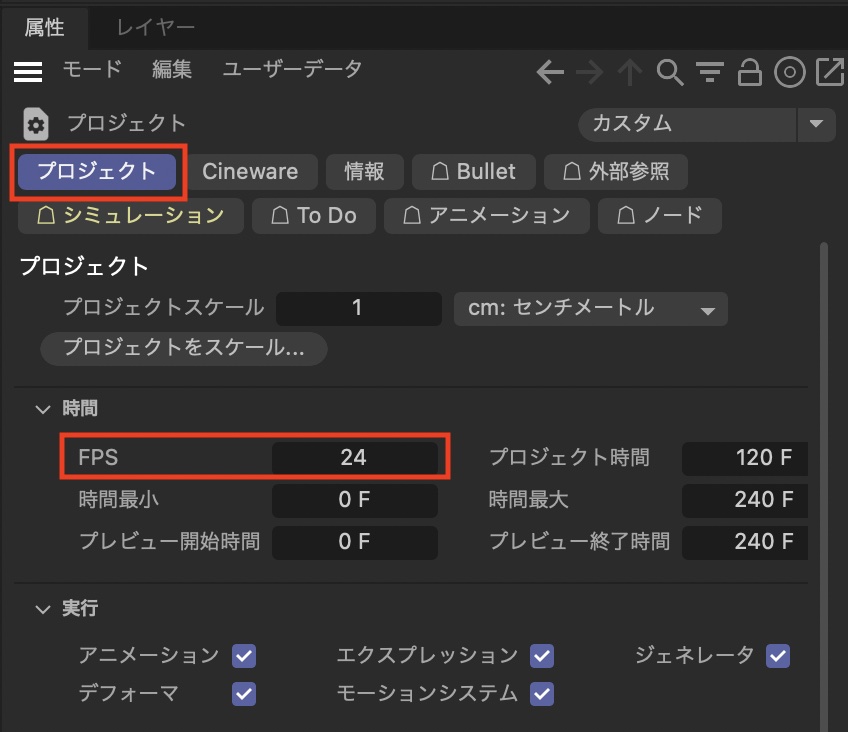Viewport: 848px width, 732px height.
Task: Open the panel in a new window icon
Action: (x=830, y=72)
